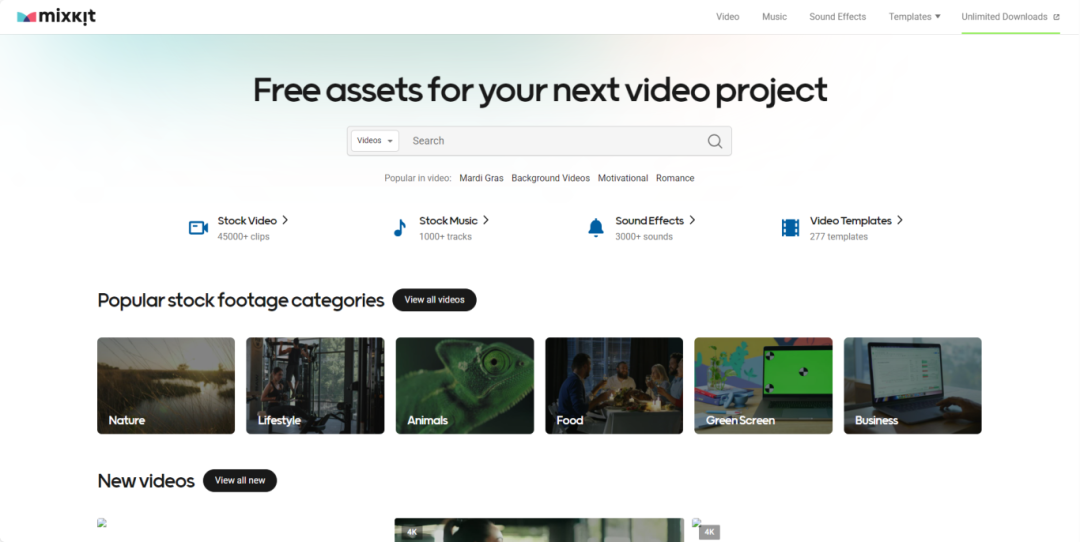Click the Stock Video camera icon
Screen dimensions: 1080x542
[198, 228]
